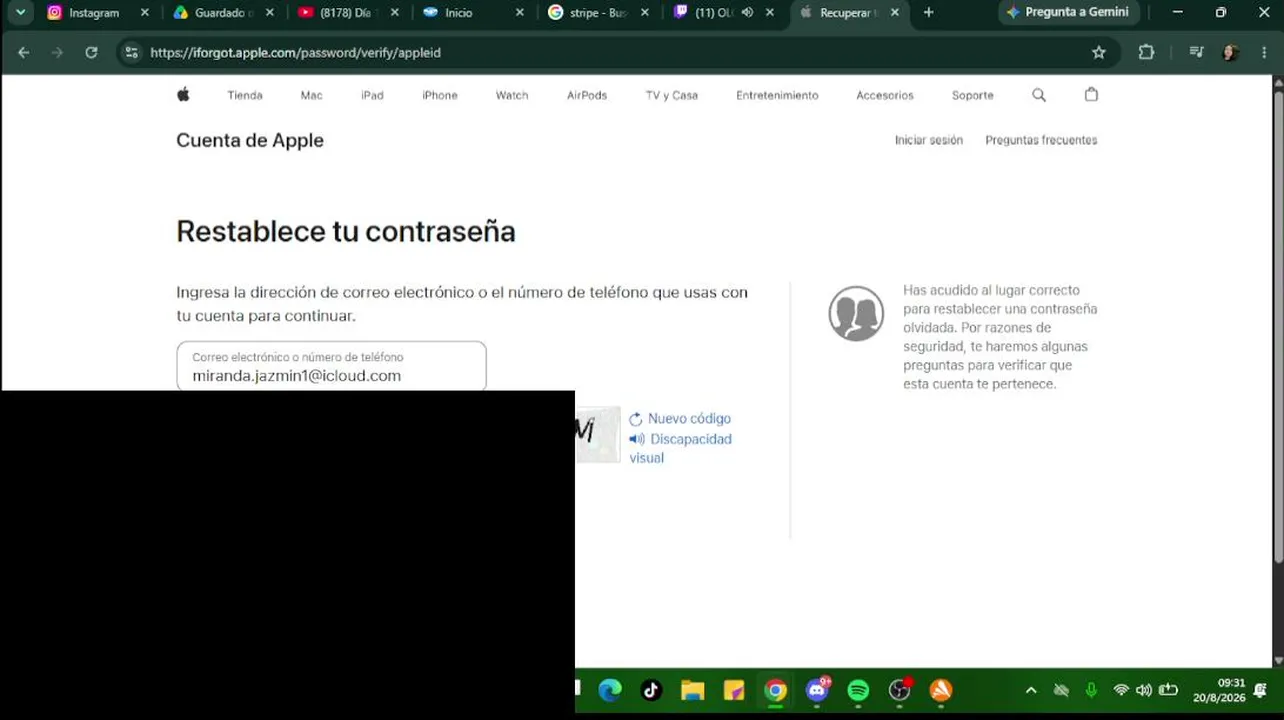Image resolution: width=1284 pixels, height=720 pixels.
Task: Click the battery tray icon
Action: click(1168, 690)
